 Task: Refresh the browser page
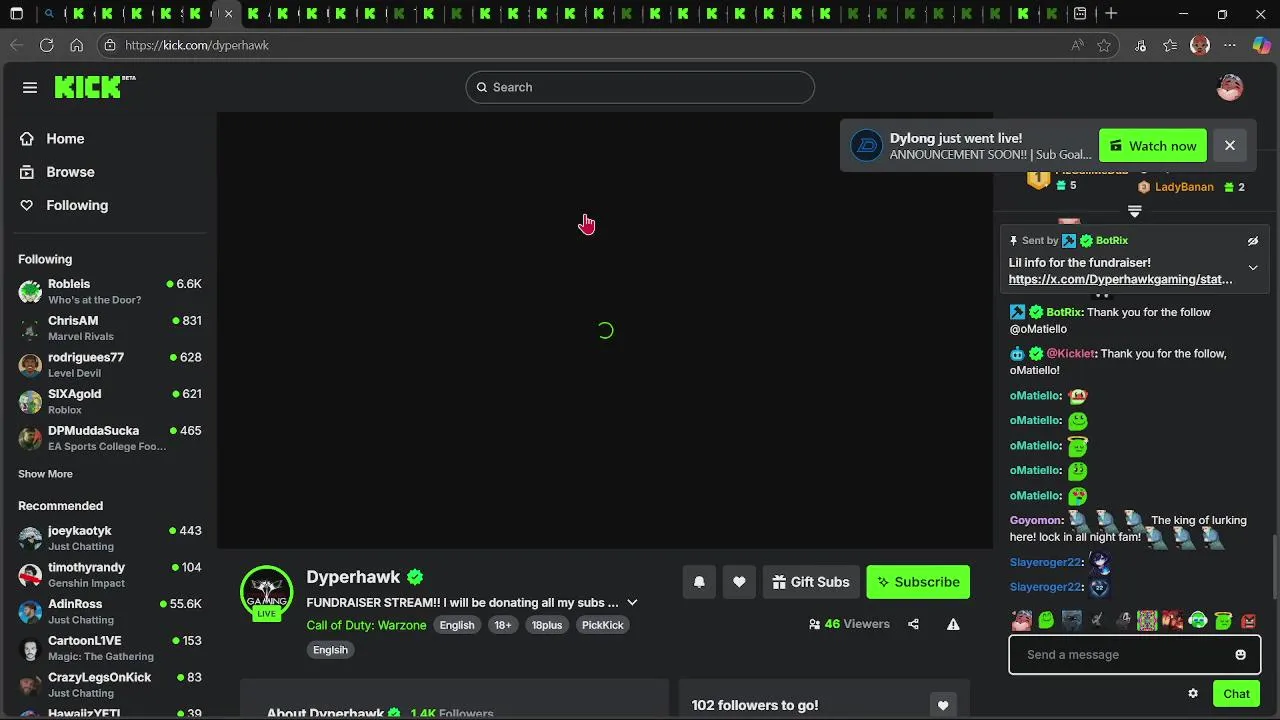(46, 45)
